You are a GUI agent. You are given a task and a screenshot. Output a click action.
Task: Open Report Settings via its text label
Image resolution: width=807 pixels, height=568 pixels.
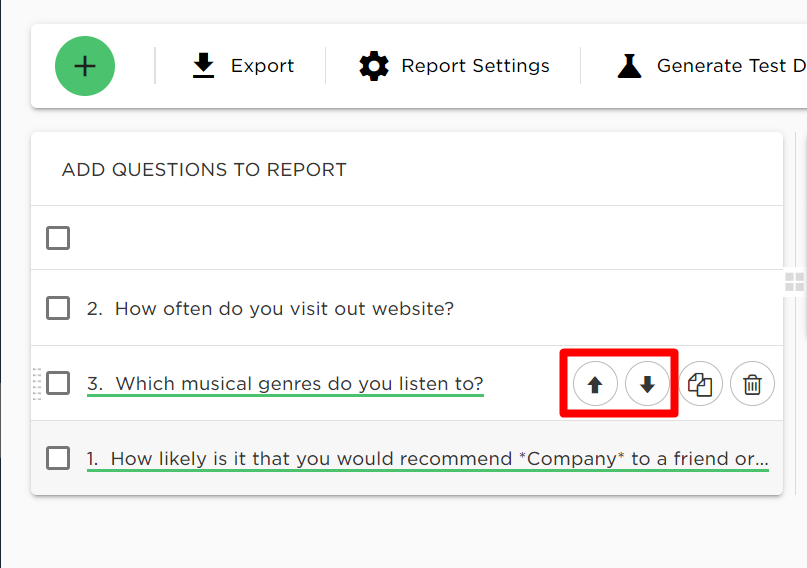tap(476, 66)
